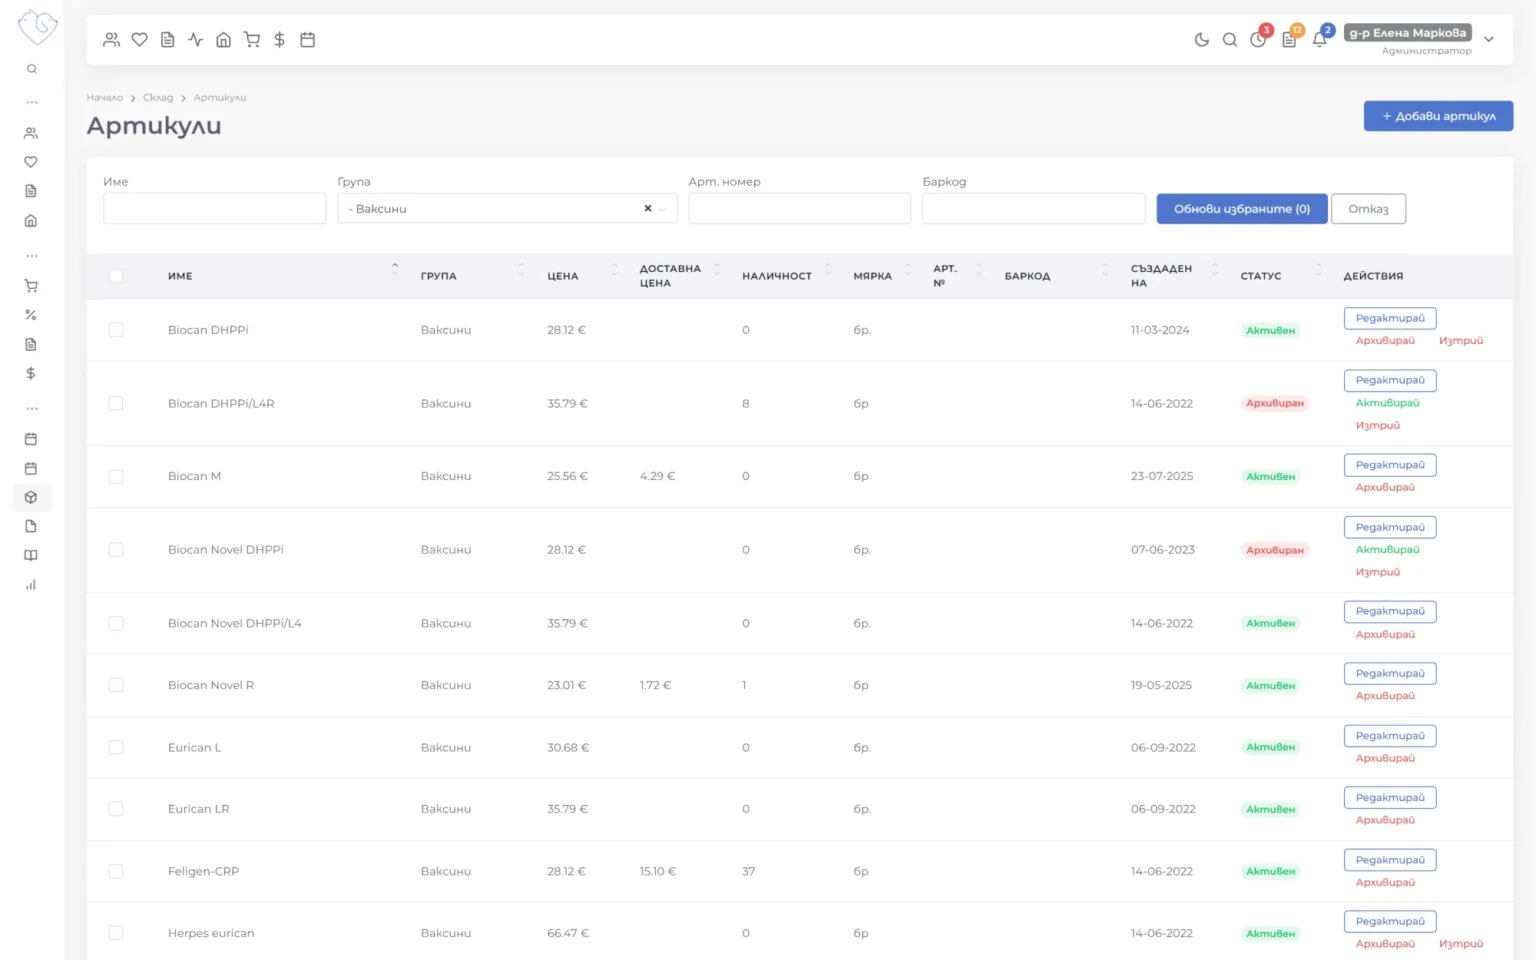Check the Biocan DHPPi row checkbox
Viewport: 1536px width, 960px height.
[116, 330]
